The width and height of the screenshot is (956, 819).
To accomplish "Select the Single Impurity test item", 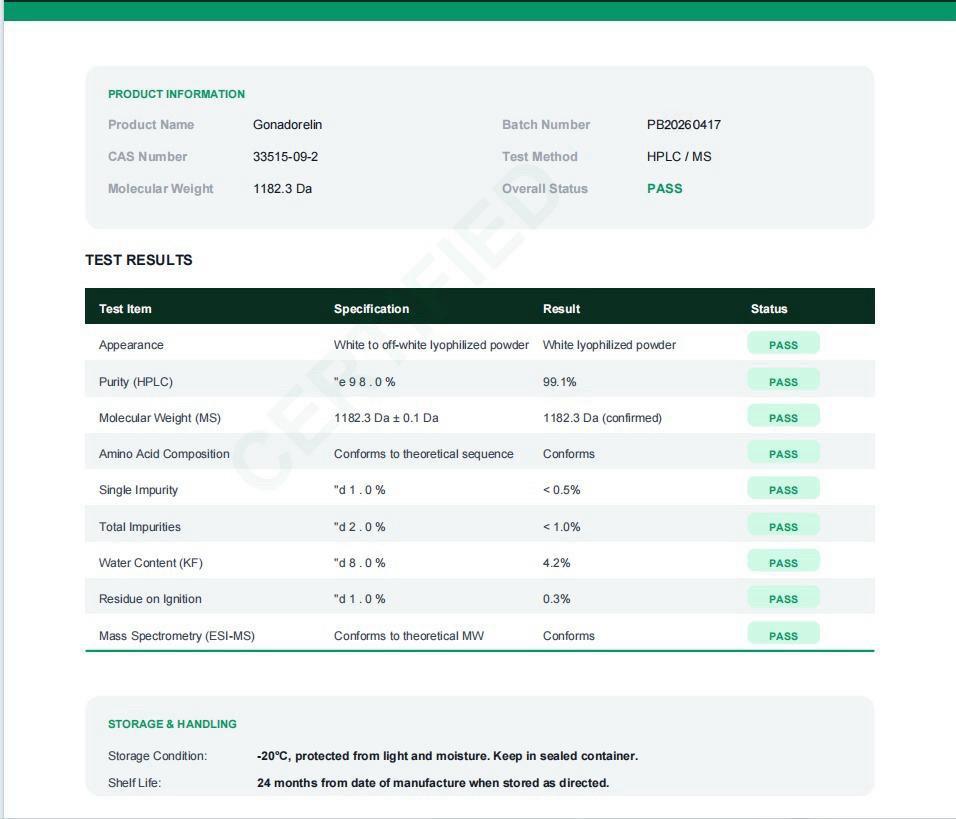I will coord(138,490).
